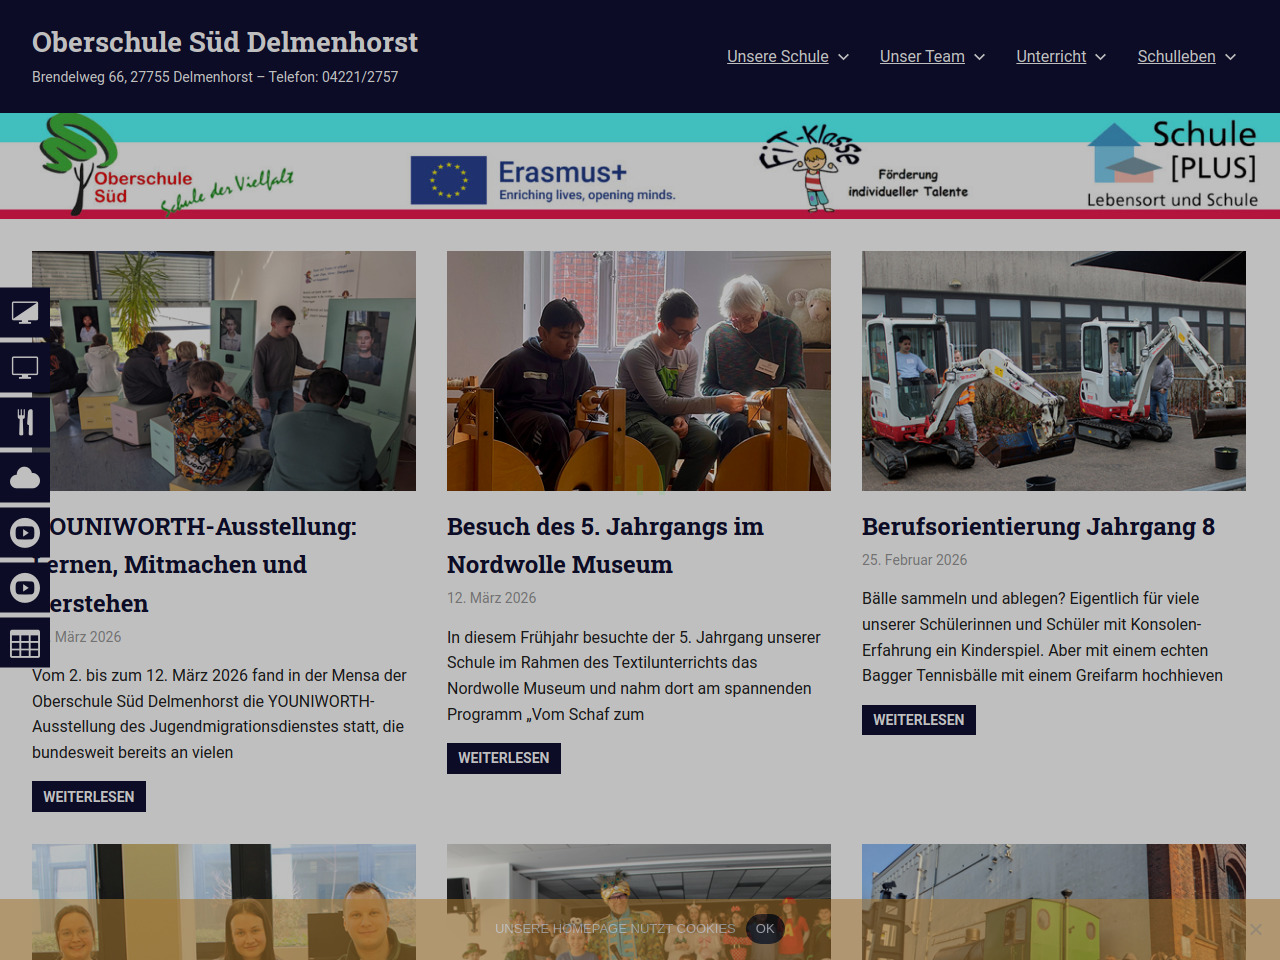
Task: Open the cloud icon in the sidebar
Action: [x=24, y=478]
